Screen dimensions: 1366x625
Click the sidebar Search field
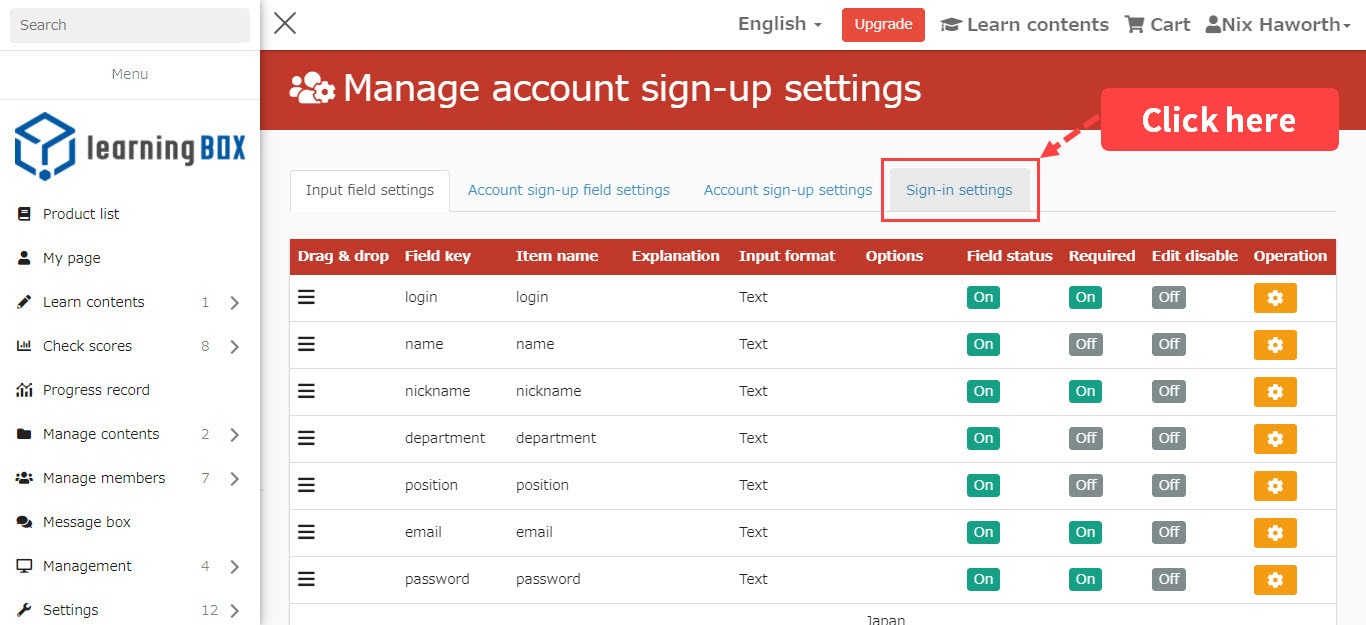[x=130, y=25]
